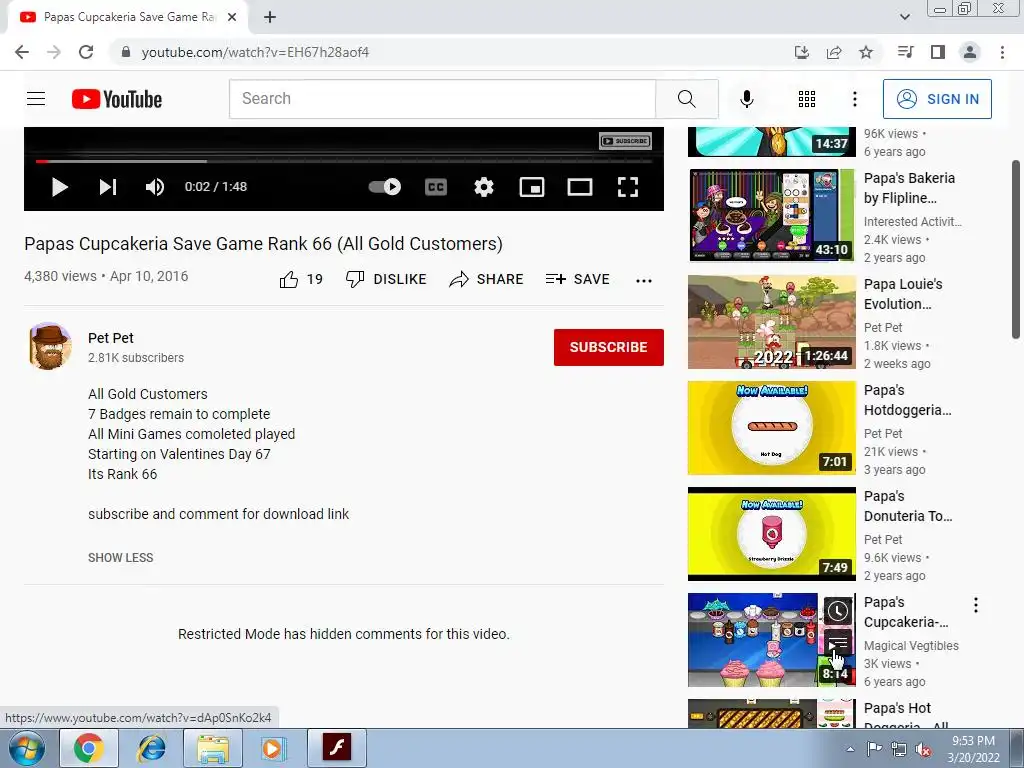Open the Windows Start menu
The width and height of the screenshot is (1024, 768).
[x=27, y=748]
